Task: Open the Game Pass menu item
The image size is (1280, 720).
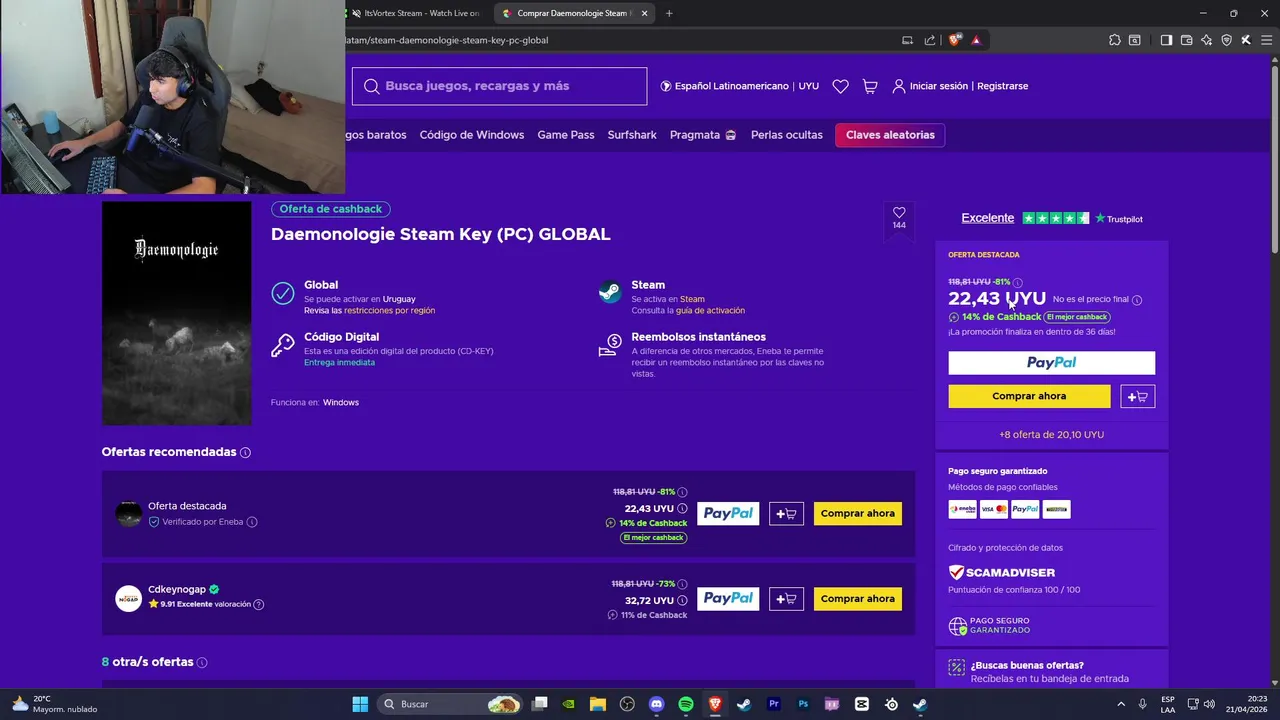Action: tap(566, 135)
